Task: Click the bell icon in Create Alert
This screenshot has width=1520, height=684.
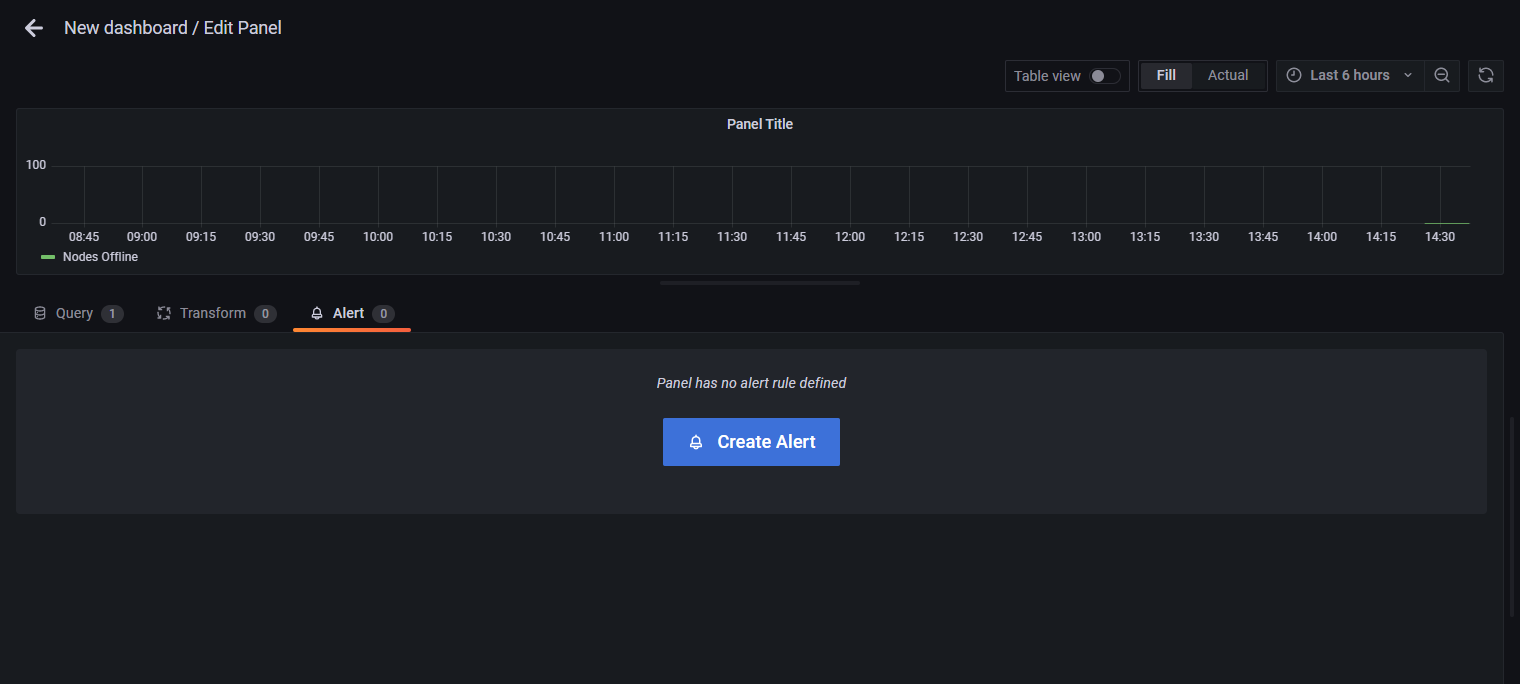Action: pyautogui.click(x=696, y=442)
